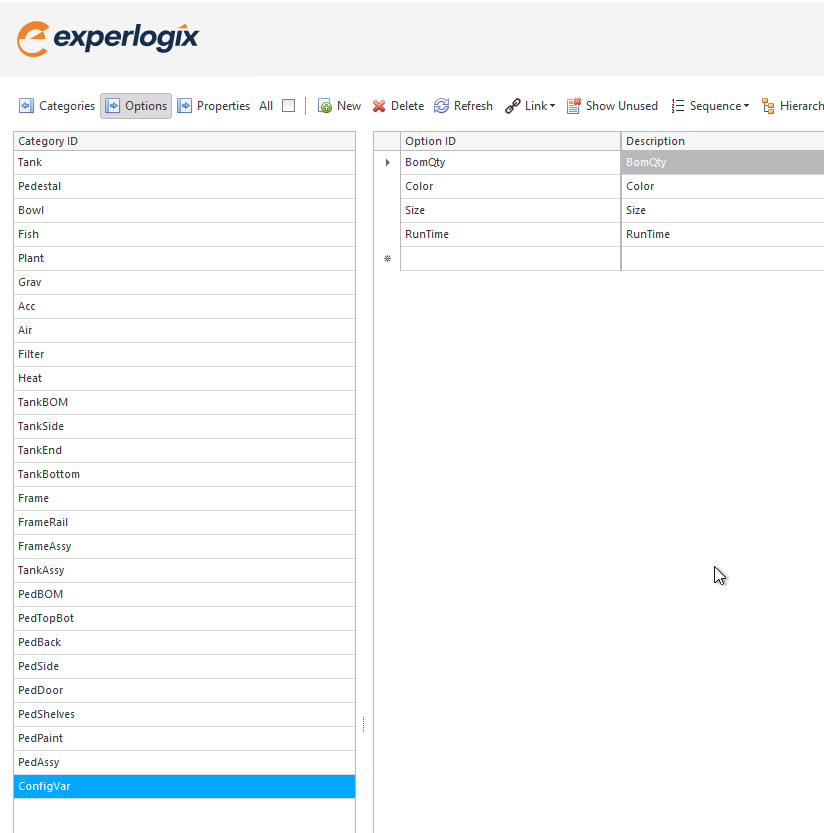Screen dimensions: 824x833
Task: Select the Fish category row
Action: (x=184, y=234)
